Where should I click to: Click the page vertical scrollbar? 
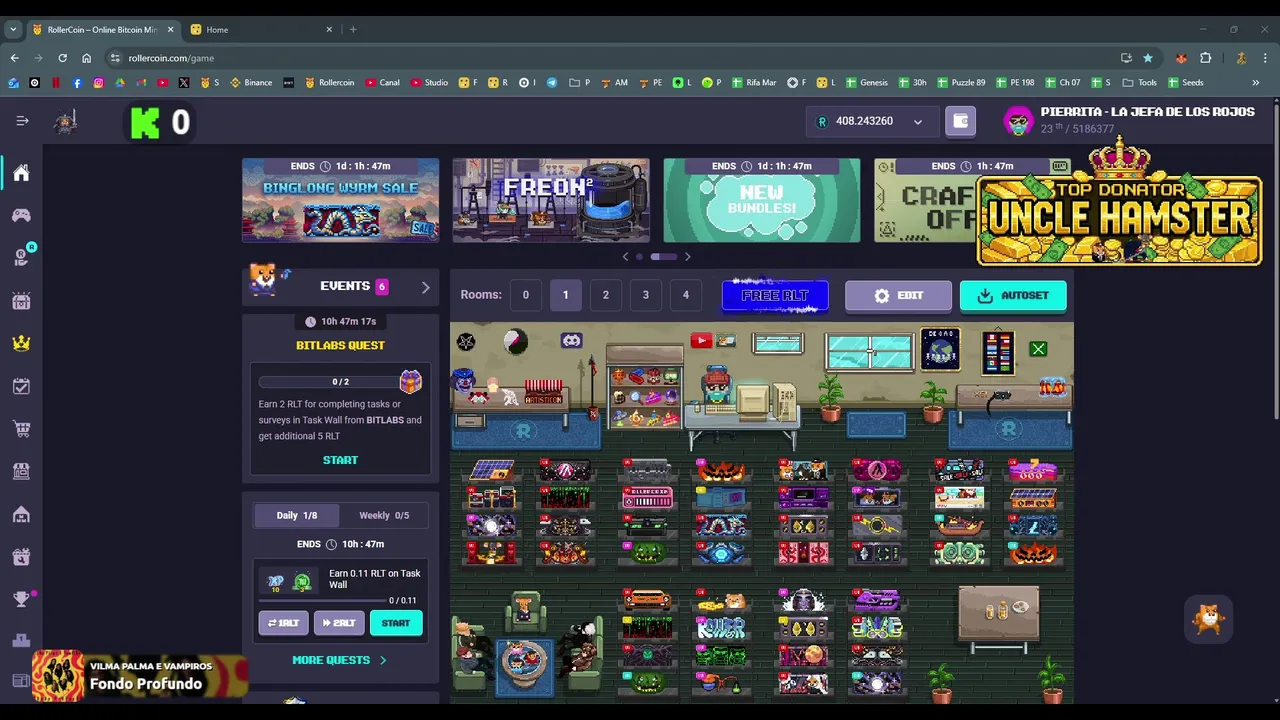1275,260
